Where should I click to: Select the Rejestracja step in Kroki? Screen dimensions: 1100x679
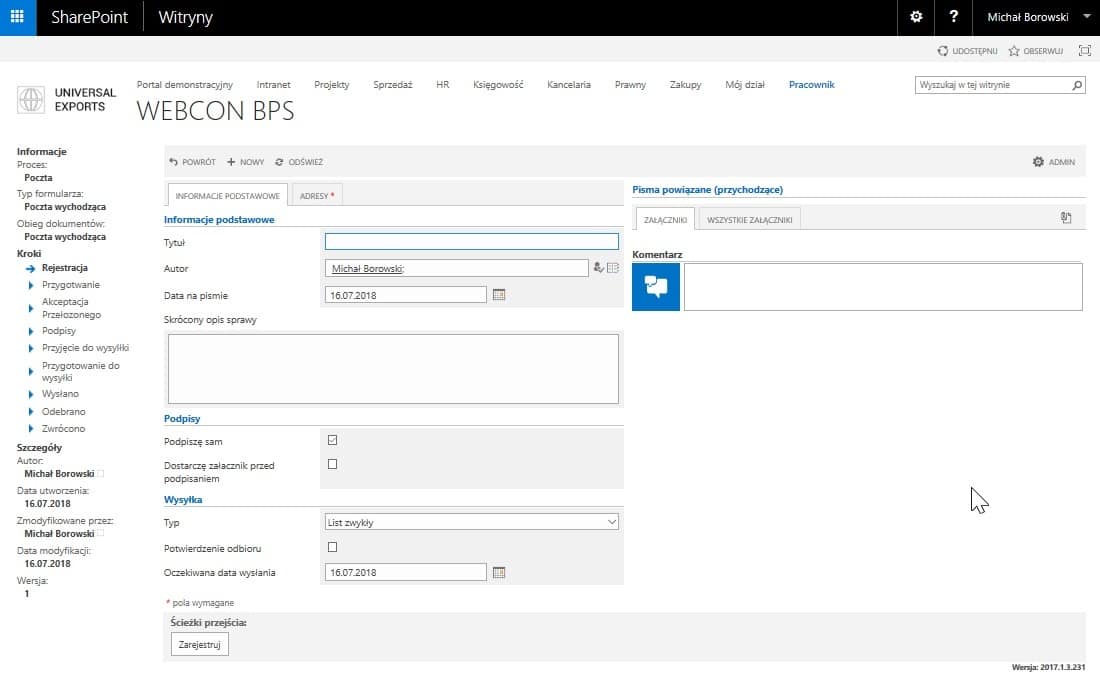tap(65, 268)
